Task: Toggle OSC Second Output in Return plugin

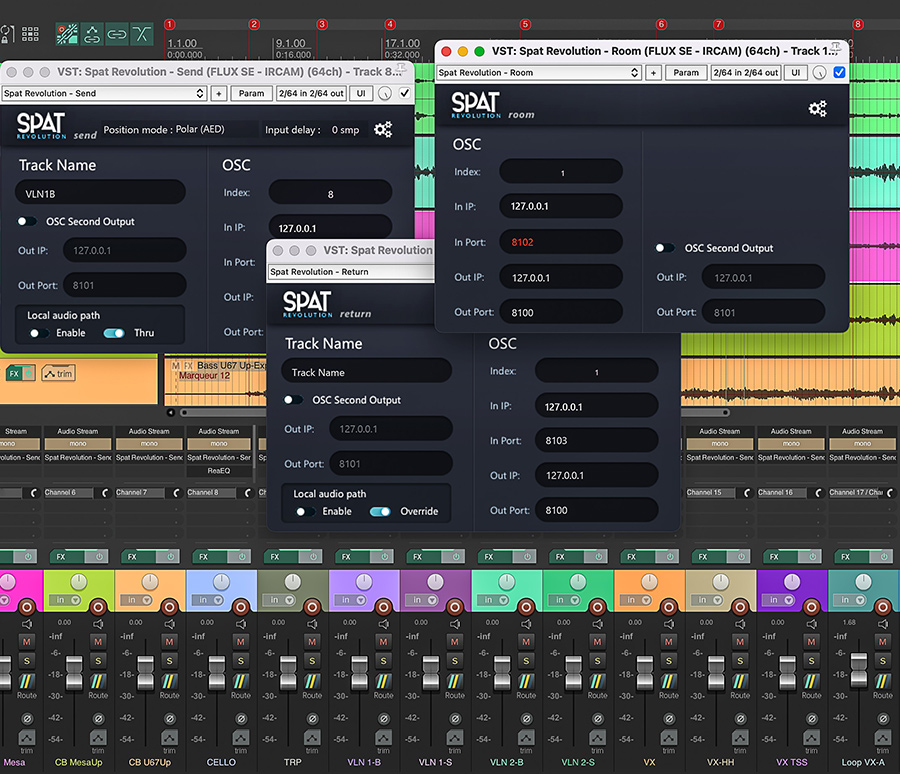Action: point(293,400)
